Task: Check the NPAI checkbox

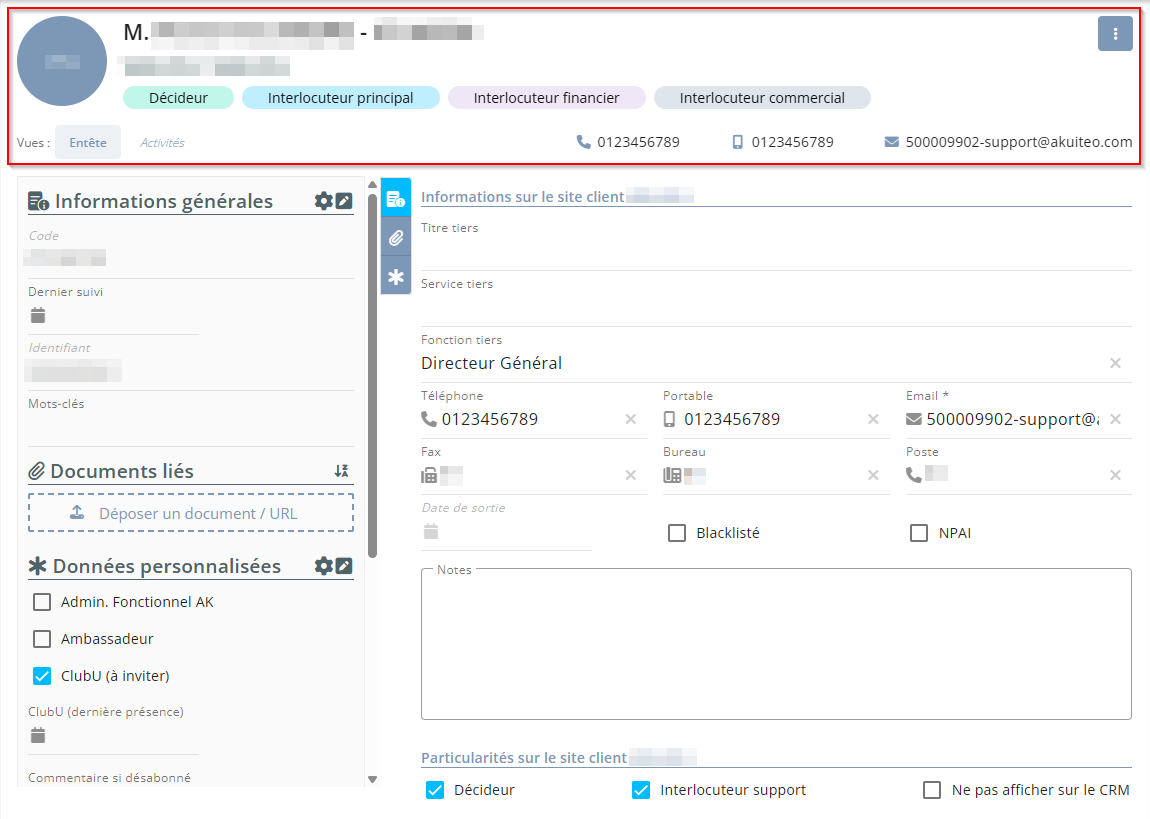Action: coord(919,533)
